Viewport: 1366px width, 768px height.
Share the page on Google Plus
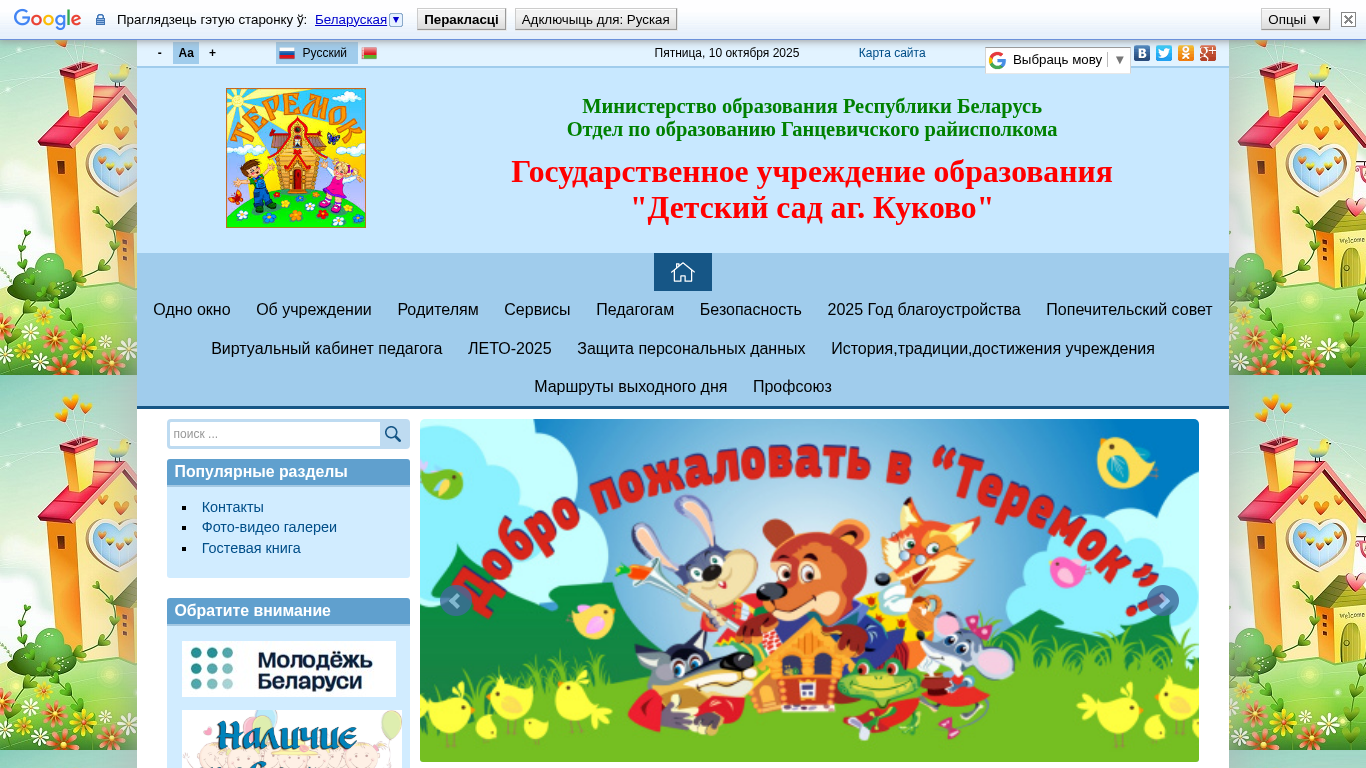[x=1208, y=53]
